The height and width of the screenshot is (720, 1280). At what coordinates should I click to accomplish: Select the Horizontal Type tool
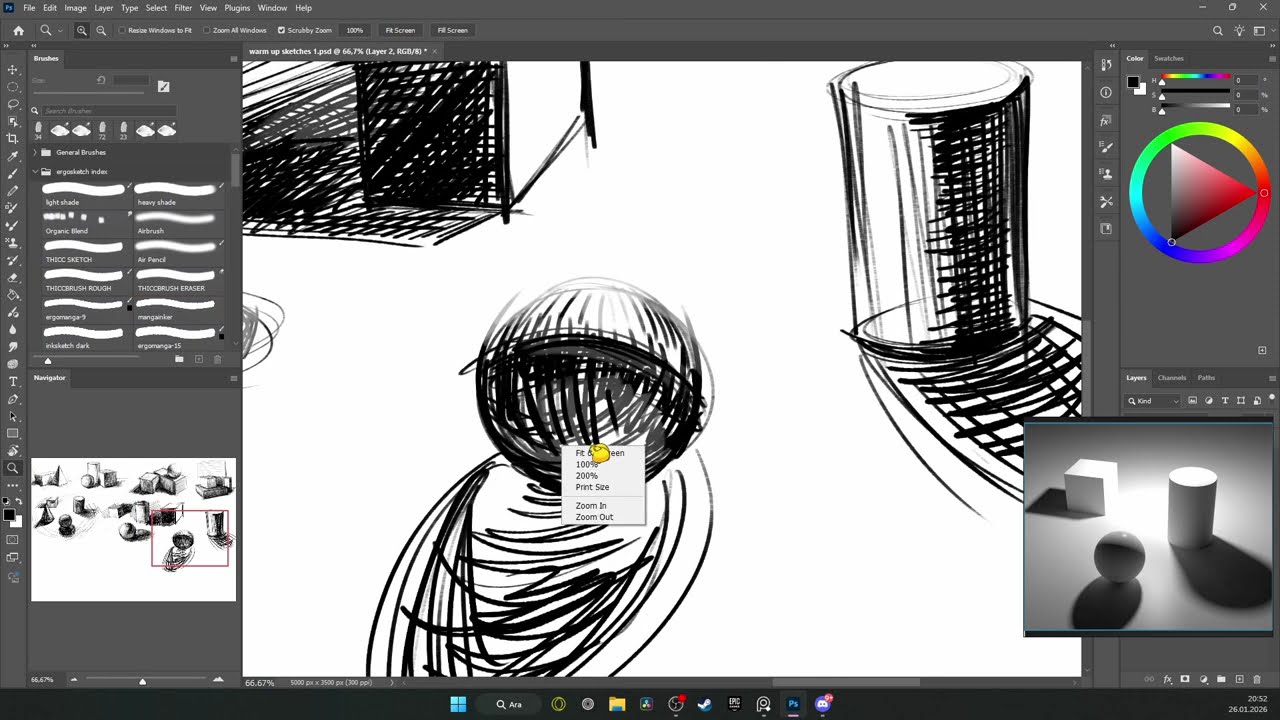point(13,382)
